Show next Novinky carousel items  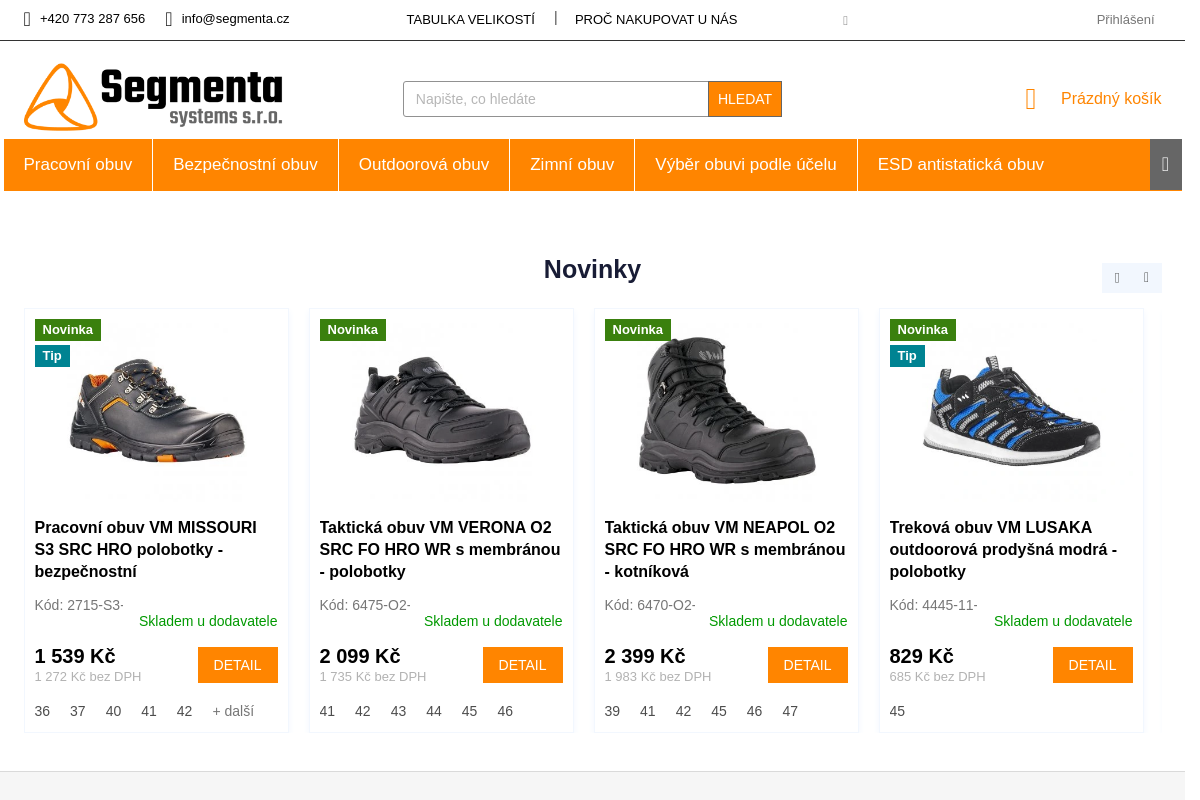point(1146,278)
